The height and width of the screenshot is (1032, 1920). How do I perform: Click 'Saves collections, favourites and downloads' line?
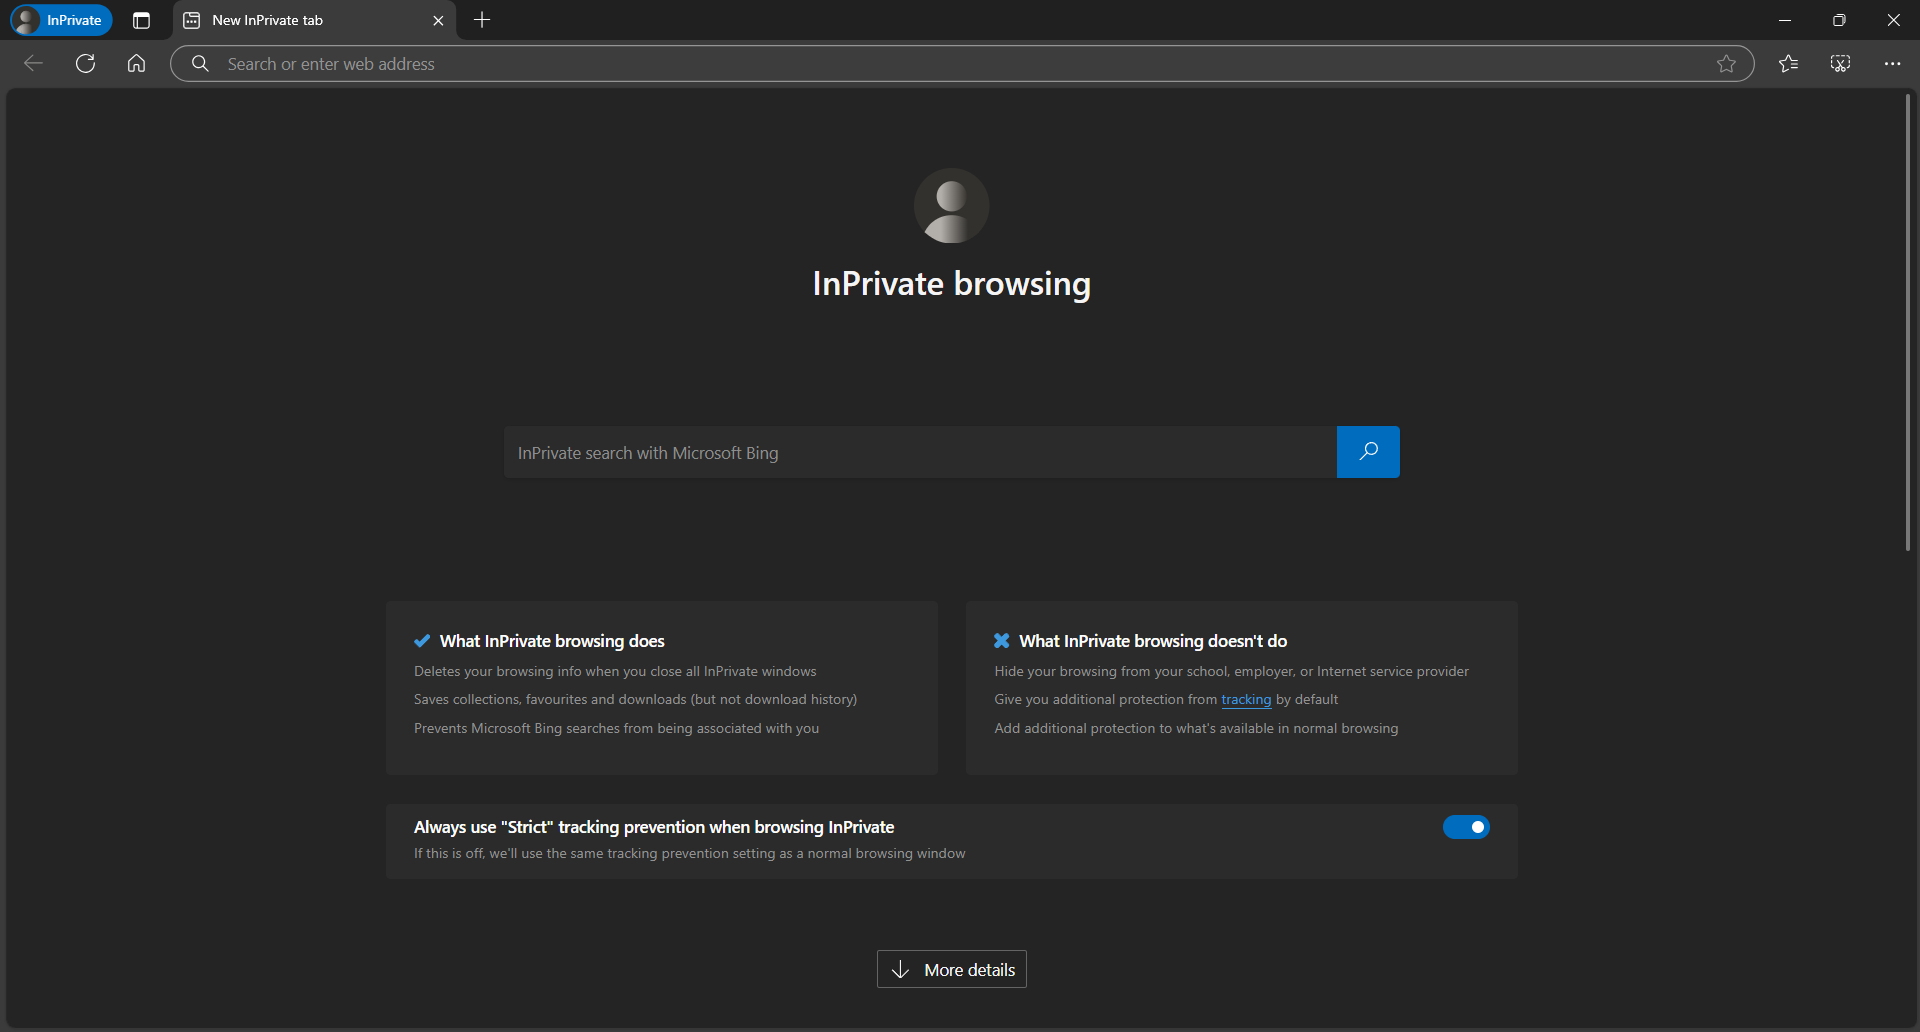tap(635, 700)
